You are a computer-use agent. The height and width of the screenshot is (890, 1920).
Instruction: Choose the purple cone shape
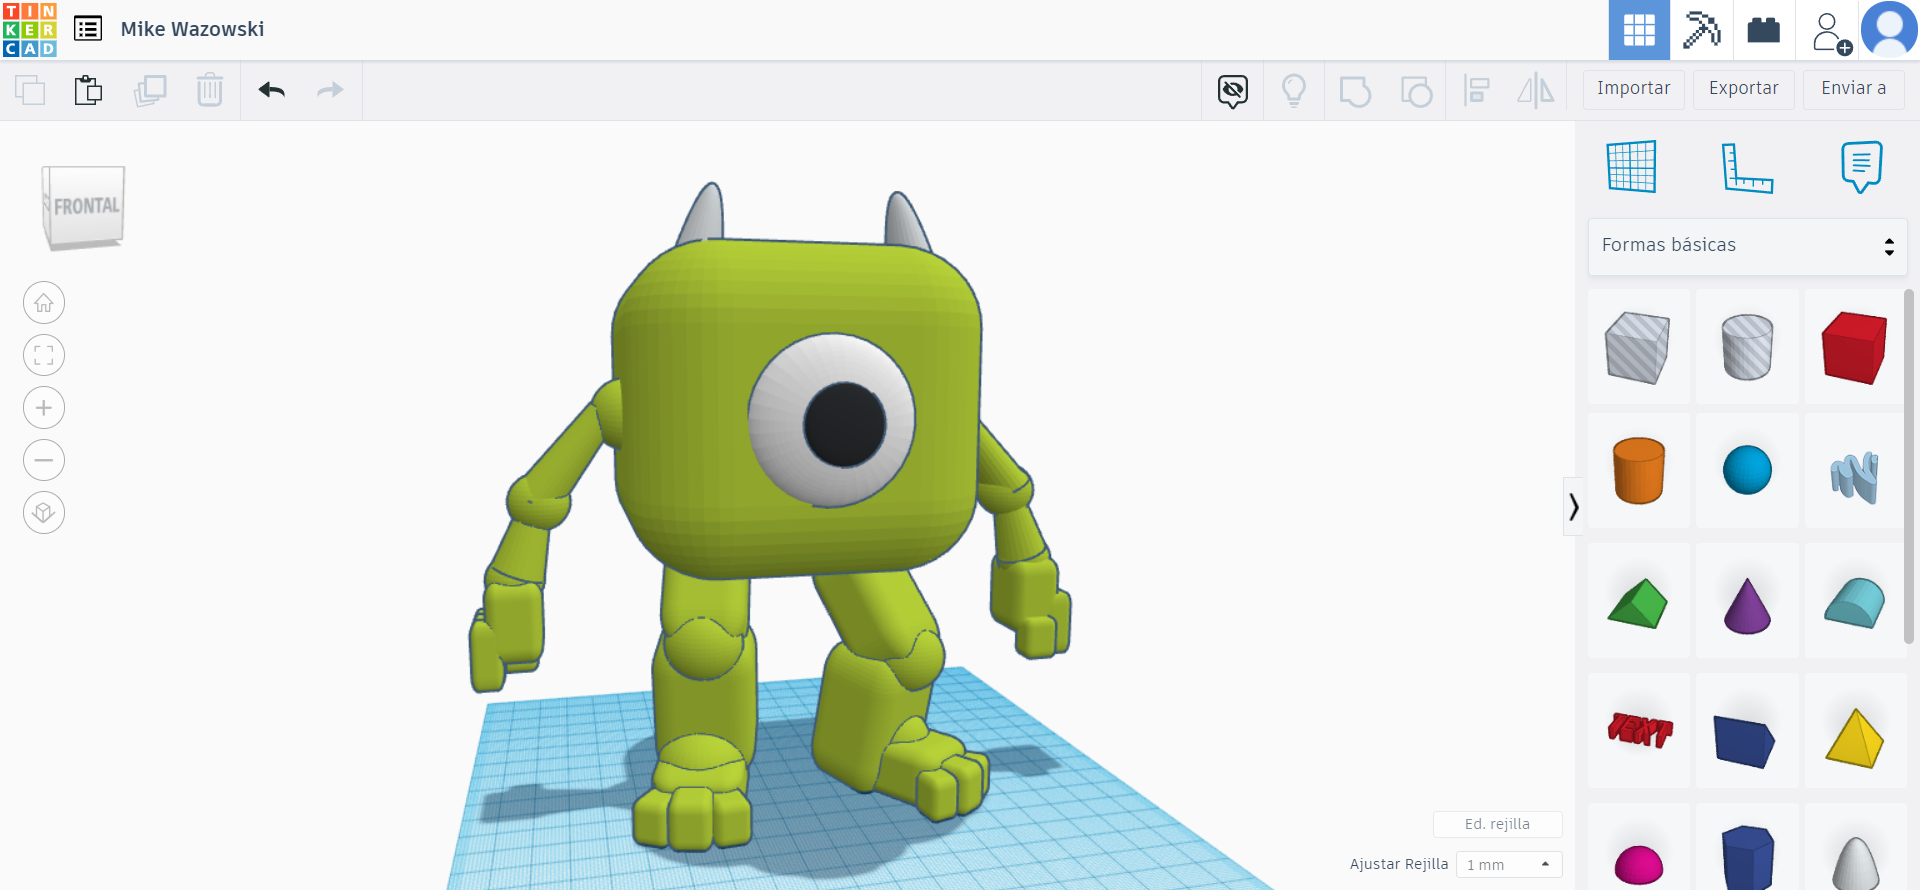[1747, 601]
